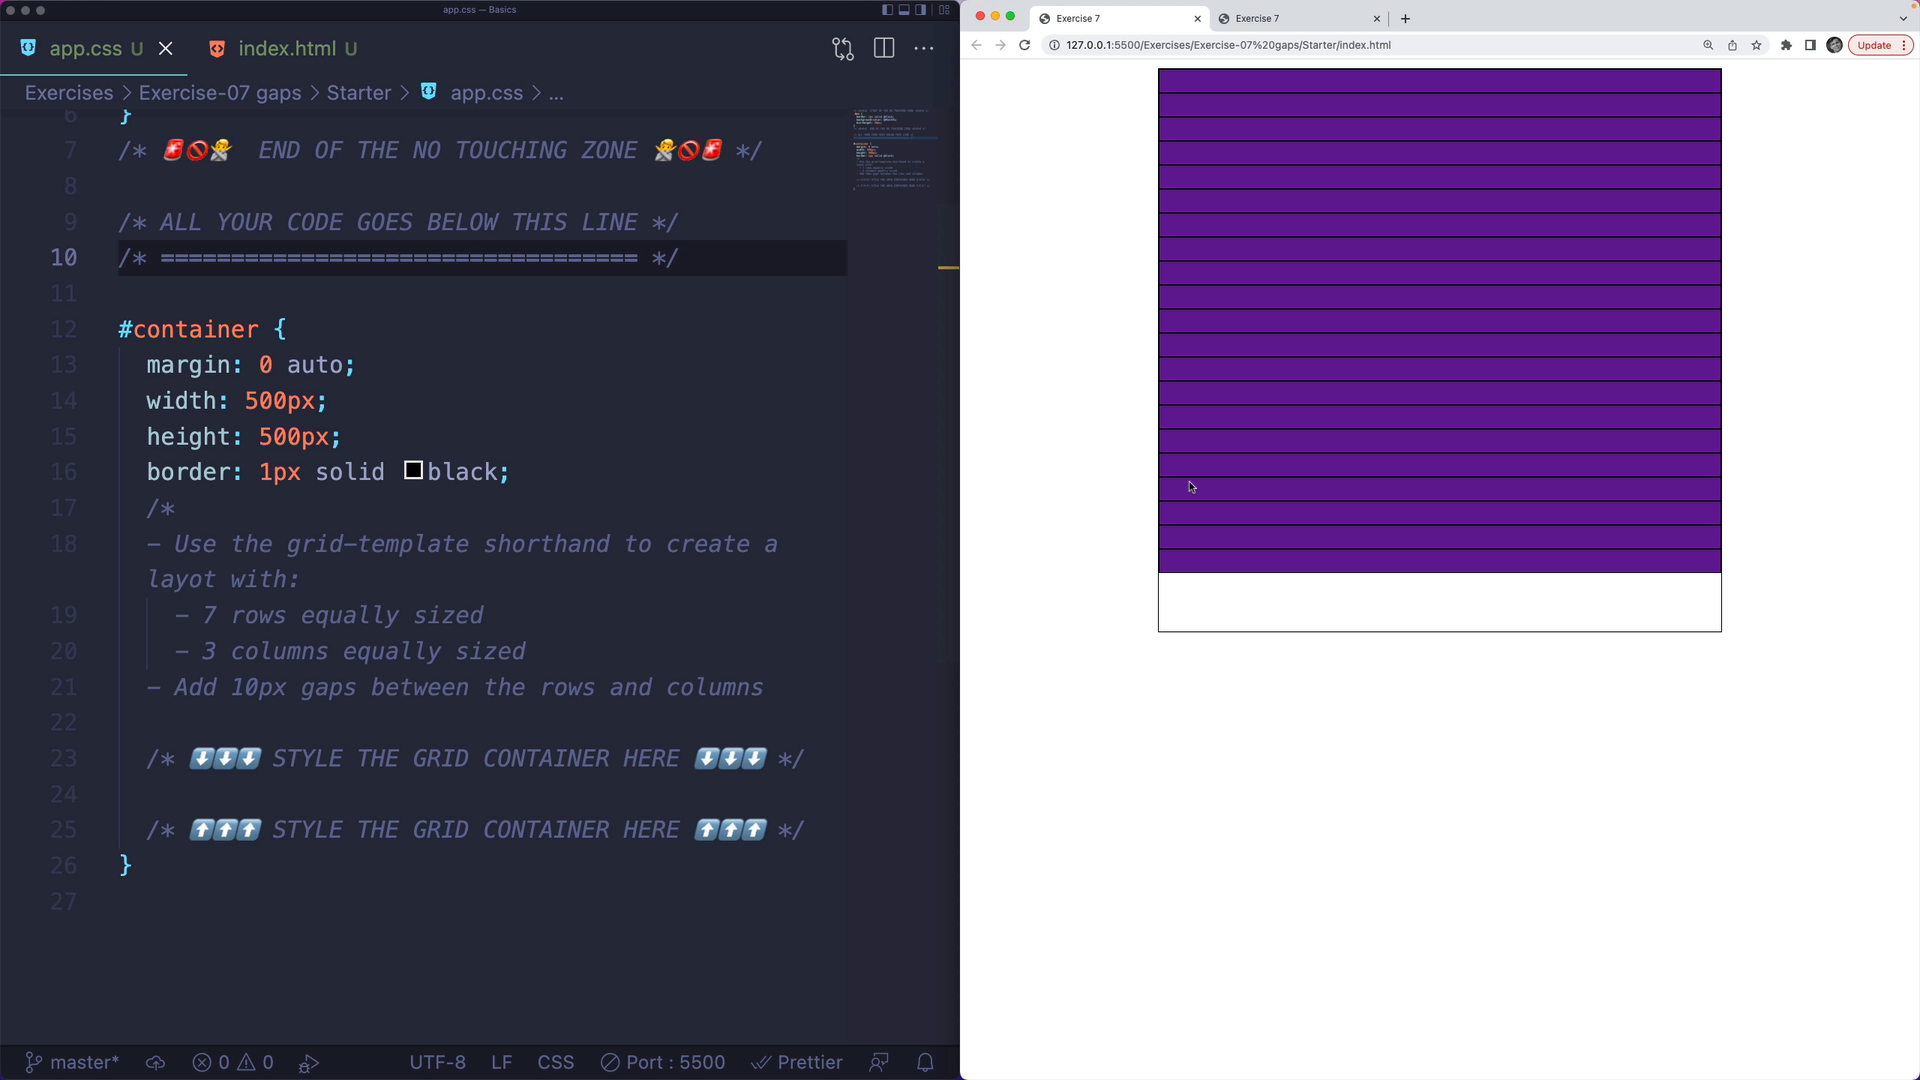This screenshot has height=1080, width=1920.
Task: Open the source control changes icon in editor toolbar
Action: 843,48
